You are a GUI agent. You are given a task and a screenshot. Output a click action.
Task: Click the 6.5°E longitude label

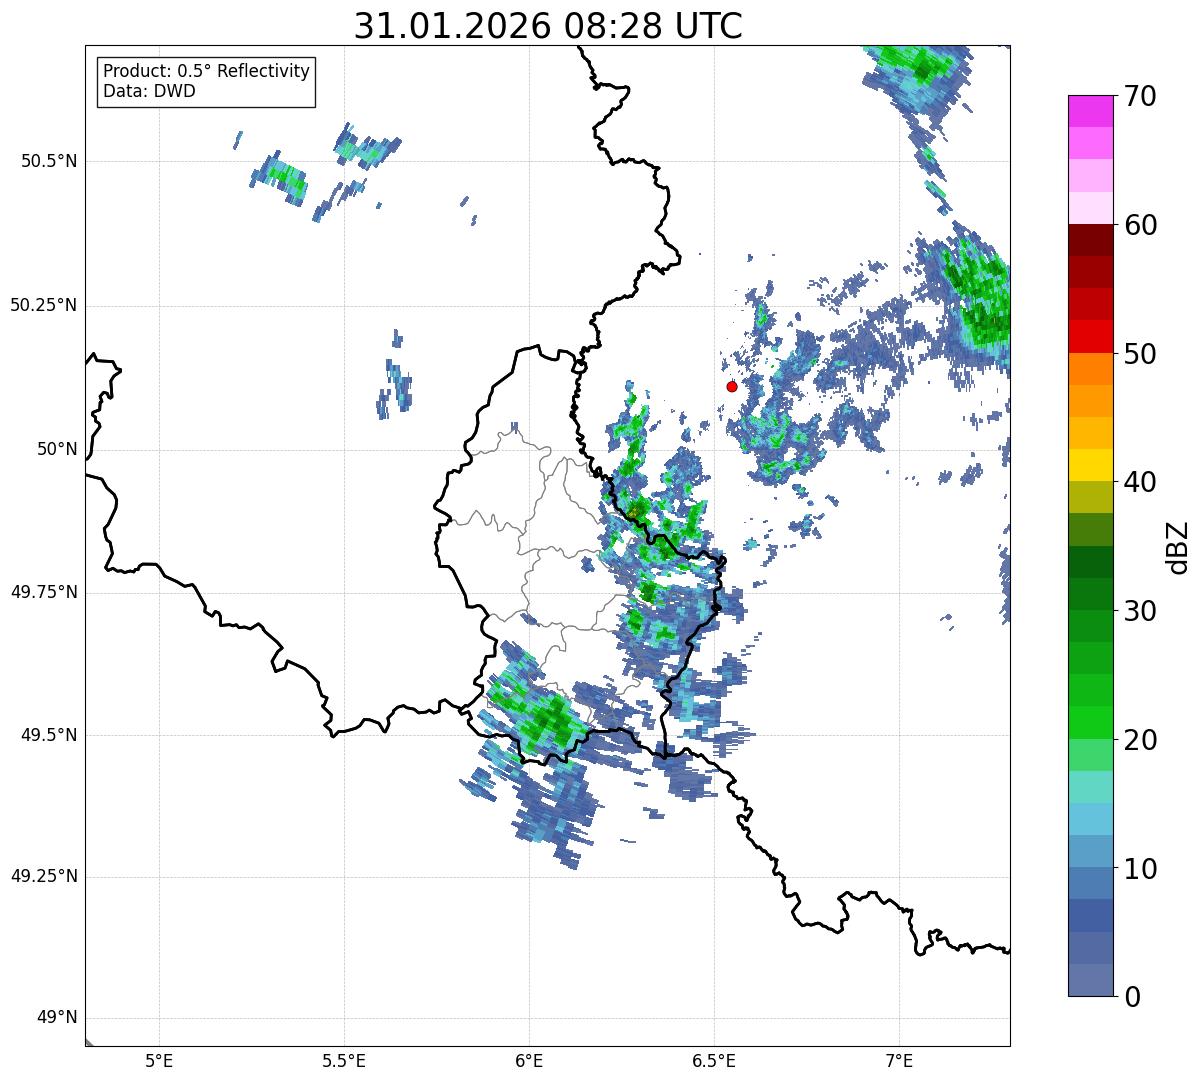pos(715,1060)
